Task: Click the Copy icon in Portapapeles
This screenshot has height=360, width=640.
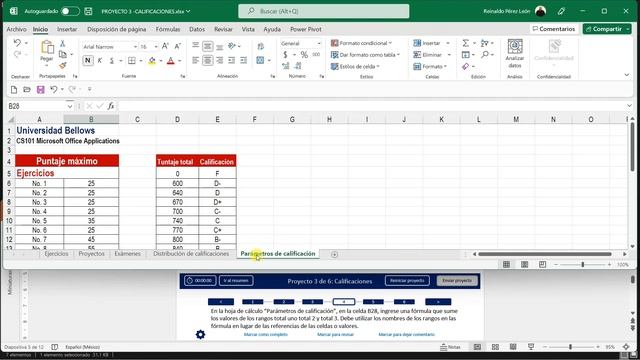Action: (62, 54)
